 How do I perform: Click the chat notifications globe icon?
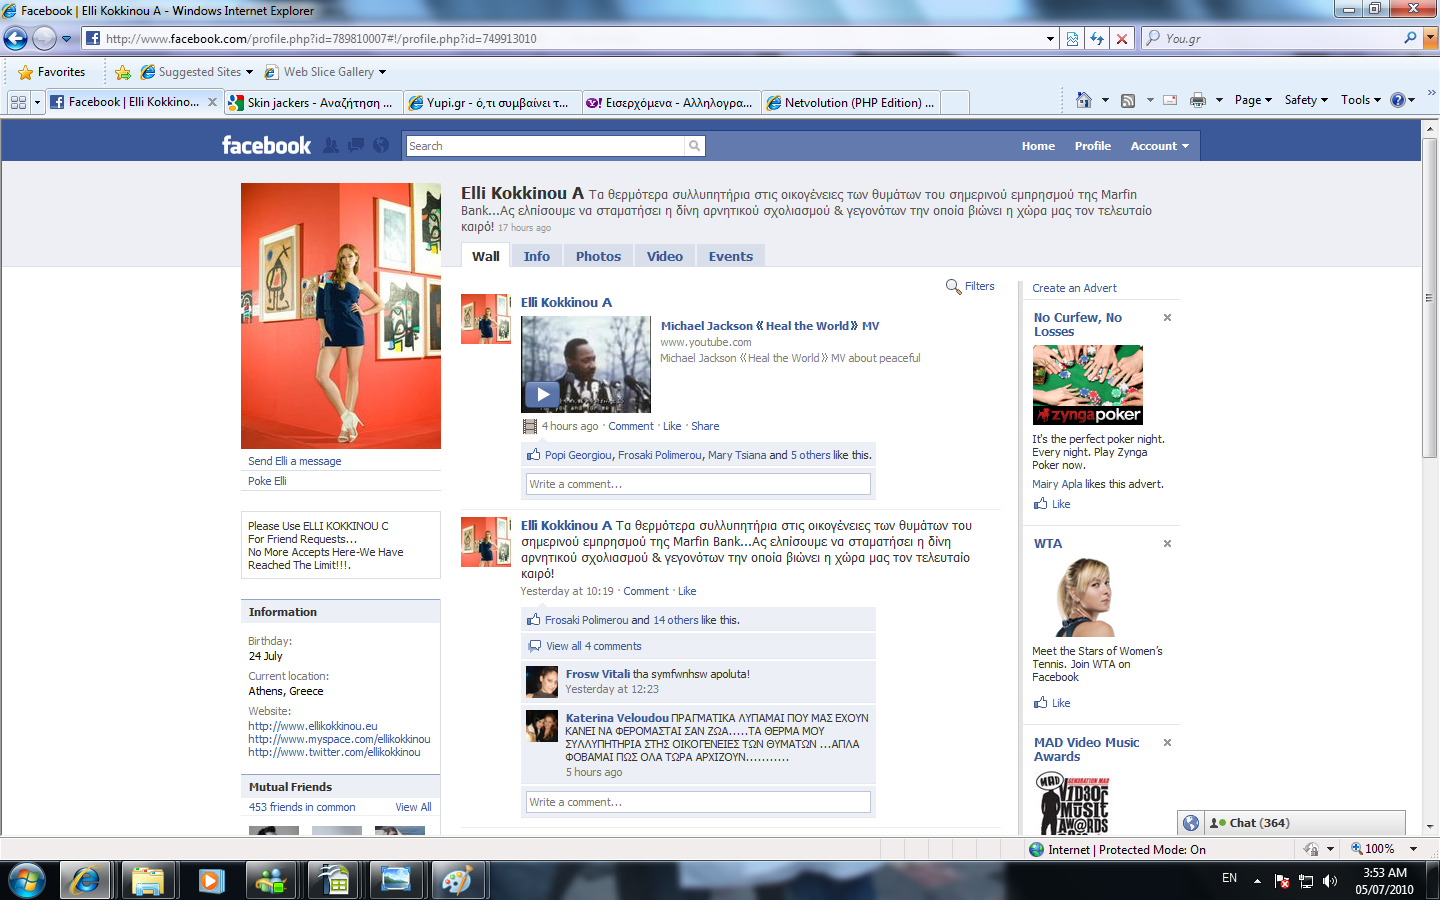tap(1191, 823)
